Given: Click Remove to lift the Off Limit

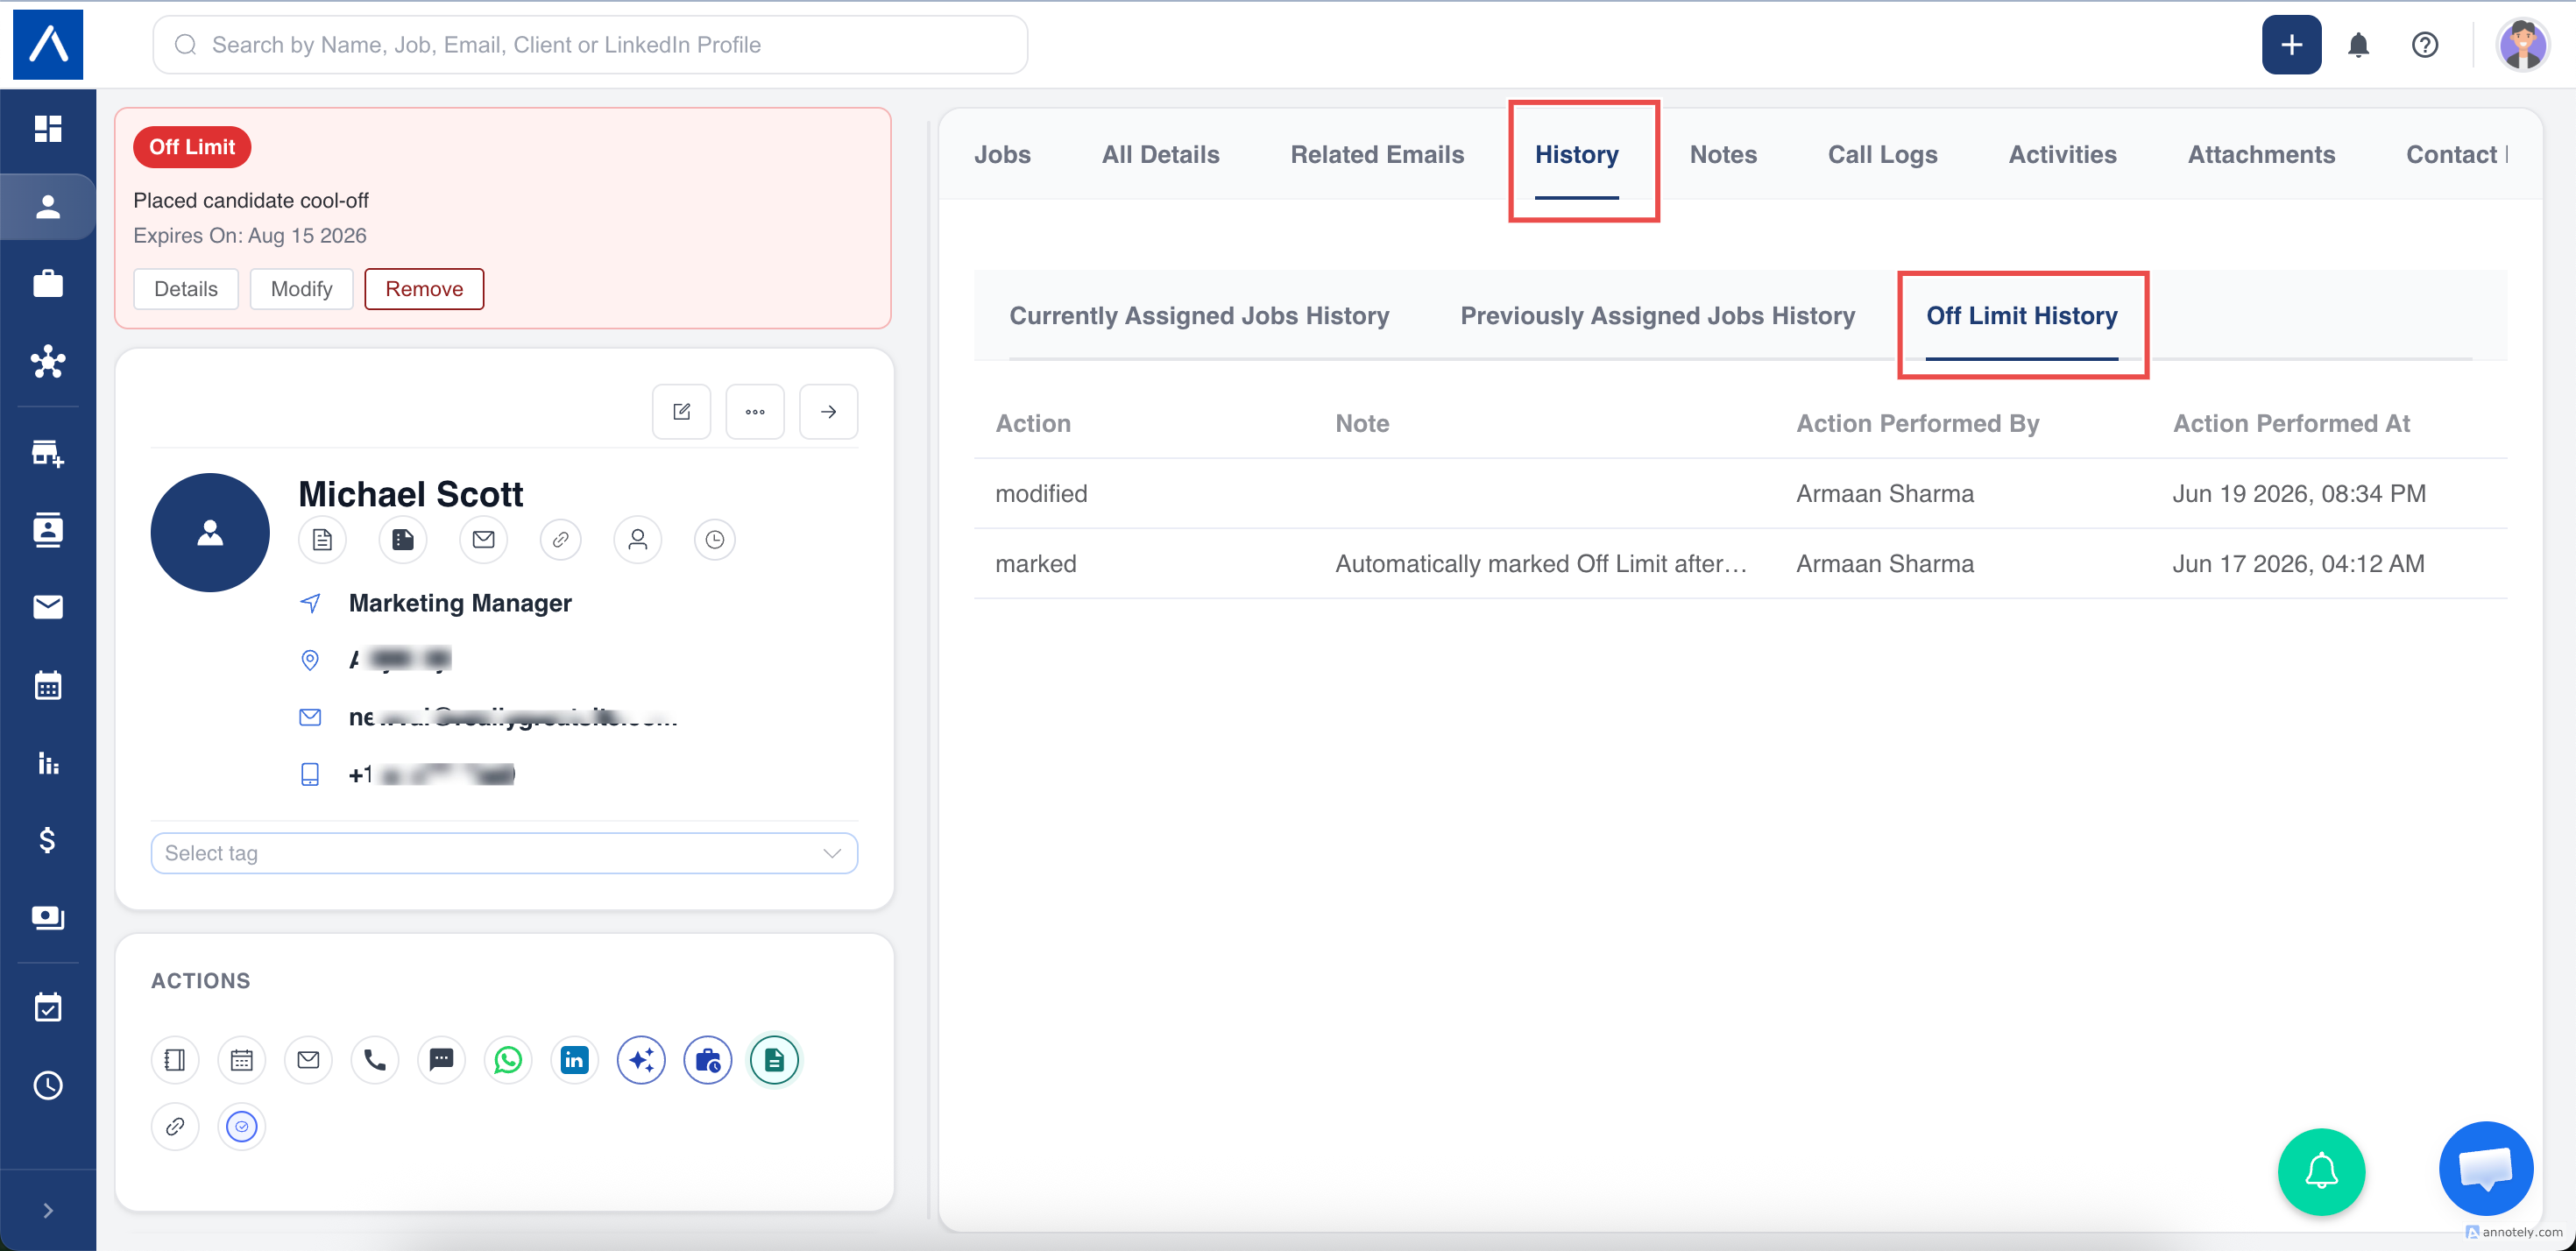Looking at the screenshot, I should [x=424, y=289].
